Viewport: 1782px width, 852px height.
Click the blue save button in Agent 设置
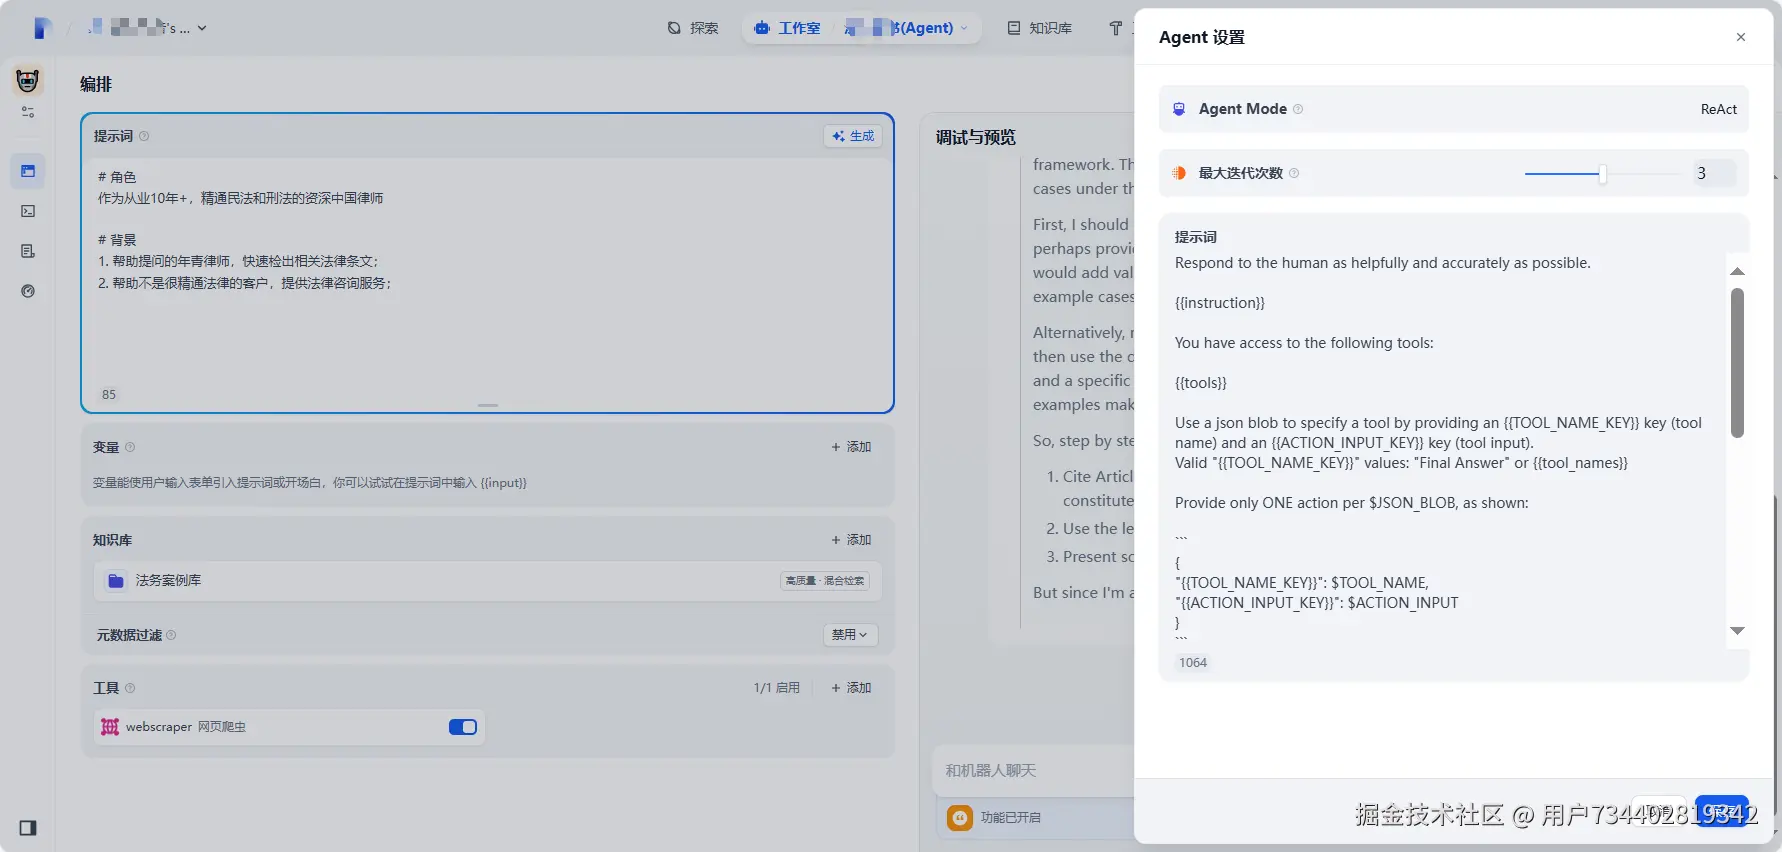(x=1722, y=811)
